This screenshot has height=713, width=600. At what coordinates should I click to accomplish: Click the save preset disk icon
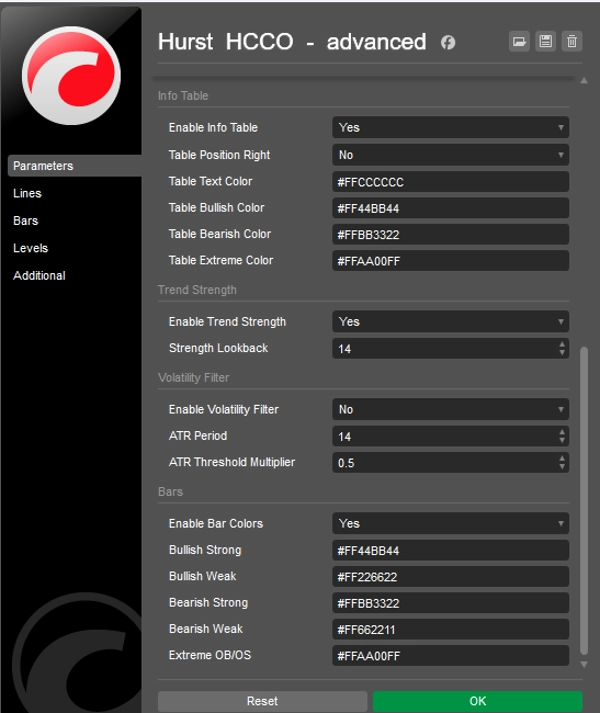(x=545, y=42)
